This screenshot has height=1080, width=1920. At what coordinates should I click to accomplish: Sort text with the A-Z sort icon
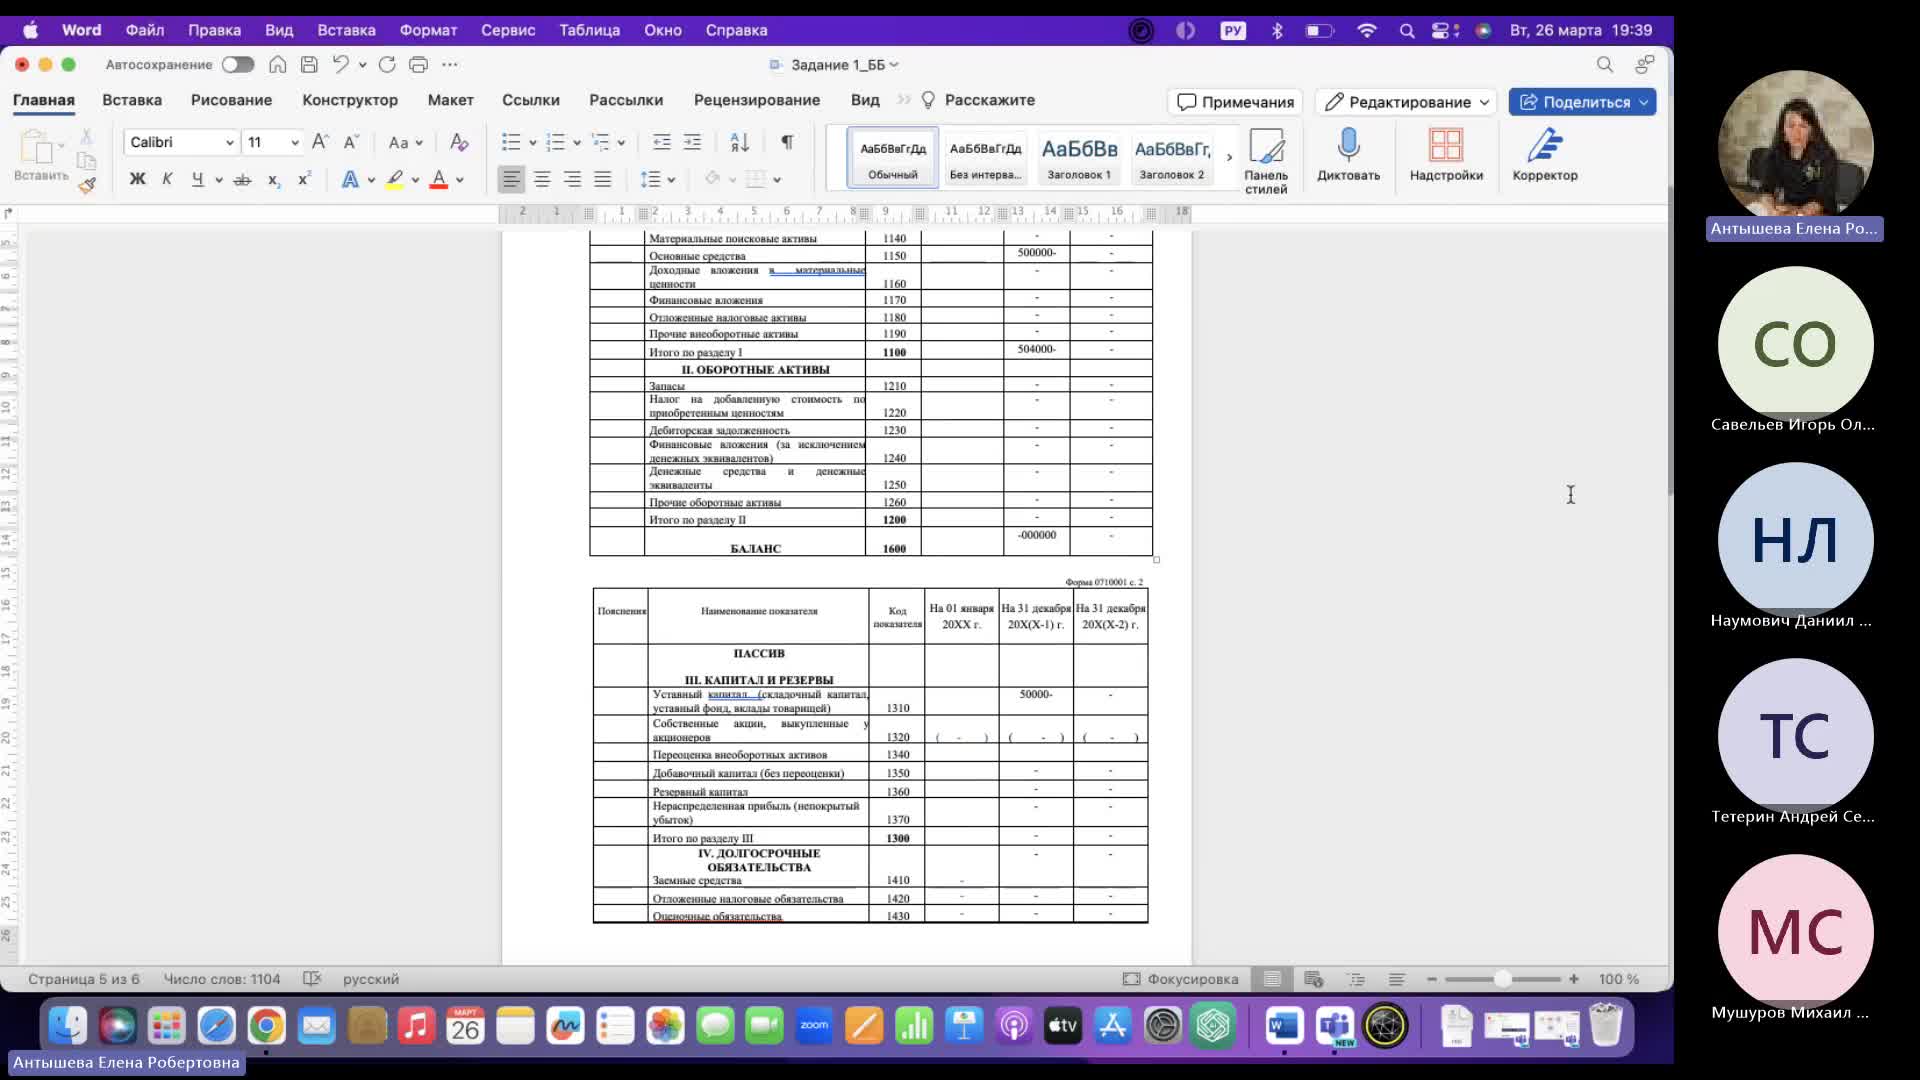click(x=740, y=142)
